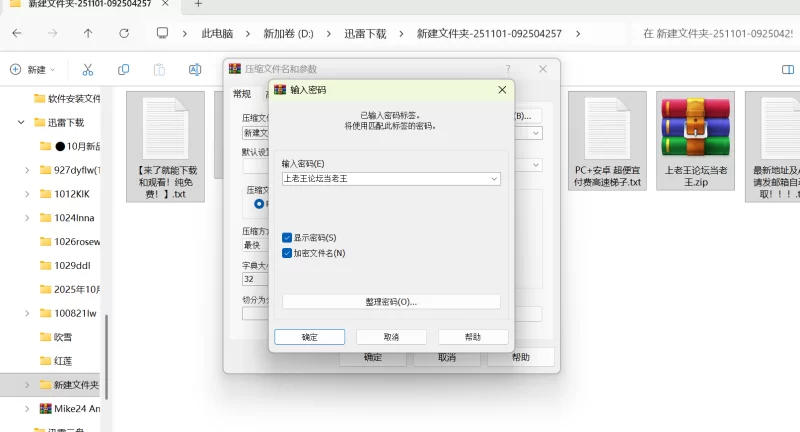Toggle the 显示密码(S) checkbox
800x432 pixels.
coord(287,238)
